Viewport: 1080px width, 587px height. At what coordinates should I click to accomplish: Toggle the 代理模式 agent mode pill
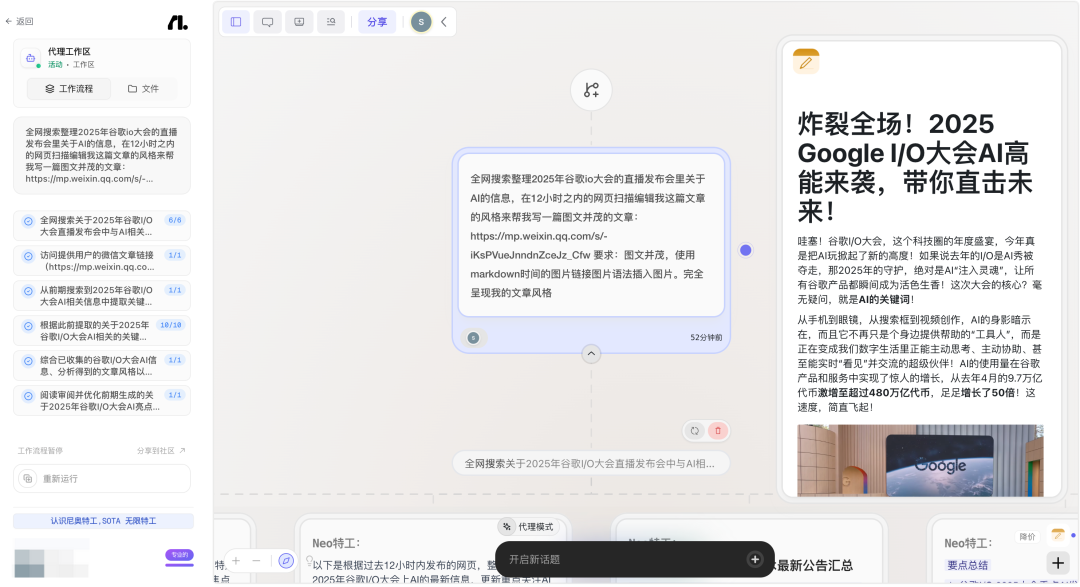click(x=528, y=527)
